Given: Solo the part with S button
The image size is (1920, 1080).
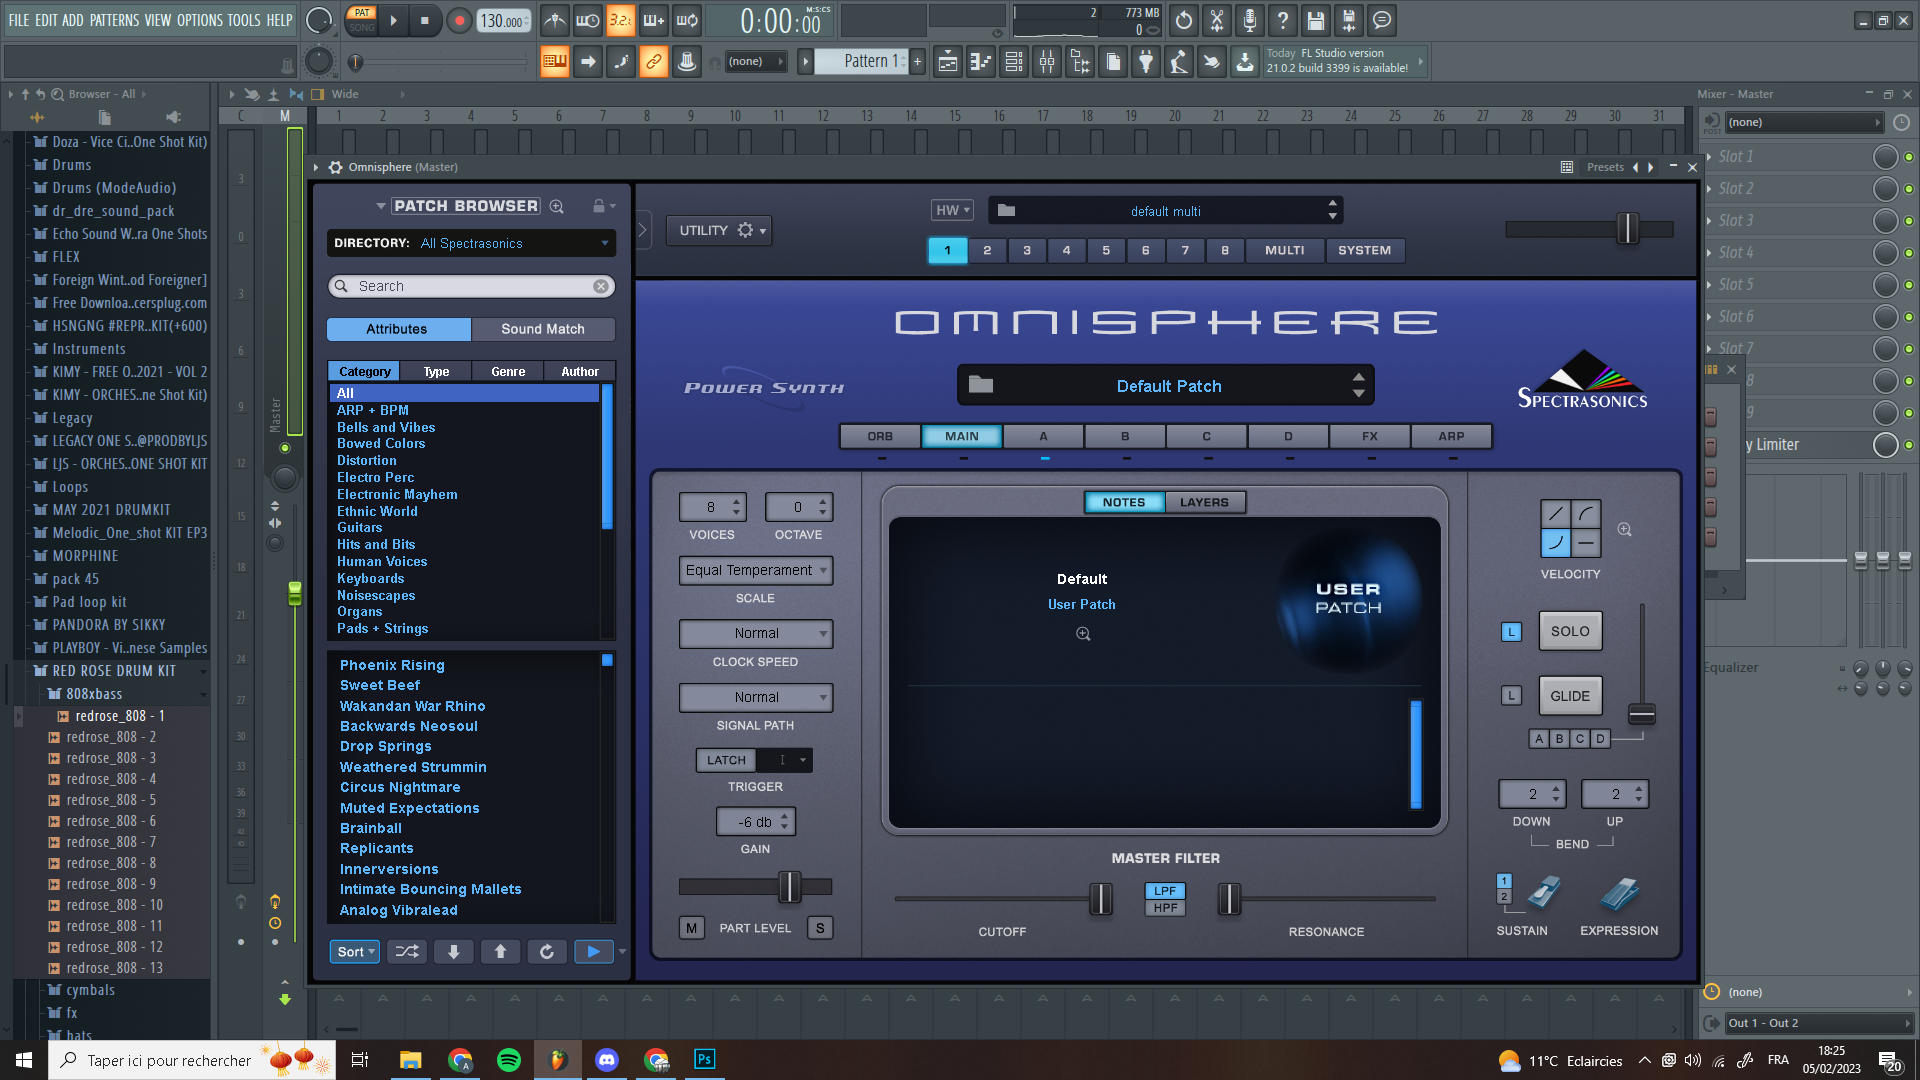Looking at the screenshot, I should [820, 928].
